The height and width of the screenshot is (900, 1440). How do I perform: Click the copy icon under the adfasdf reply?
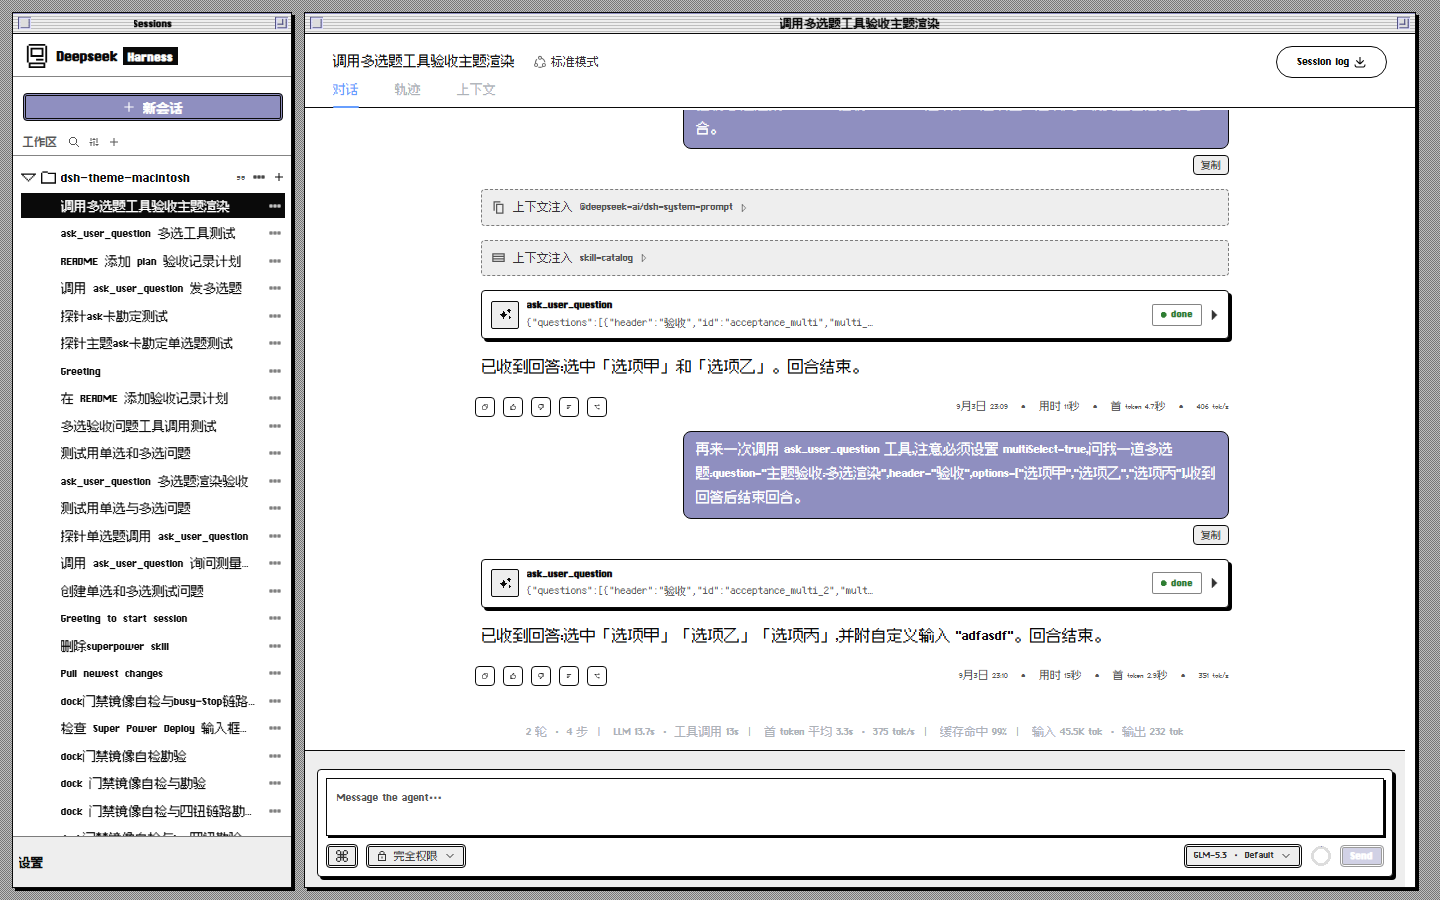tap(485, 676)
